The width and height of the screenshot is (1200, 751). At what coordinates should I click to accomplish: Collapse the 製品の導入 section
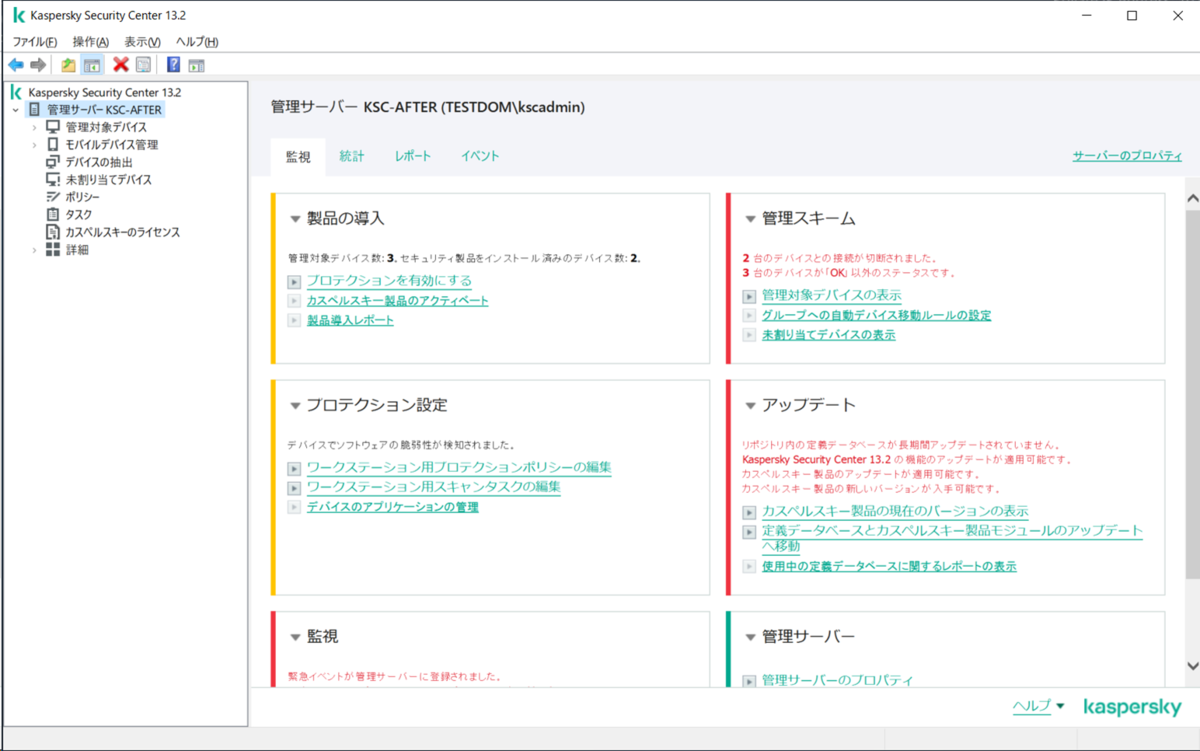[x=295, y=219]
